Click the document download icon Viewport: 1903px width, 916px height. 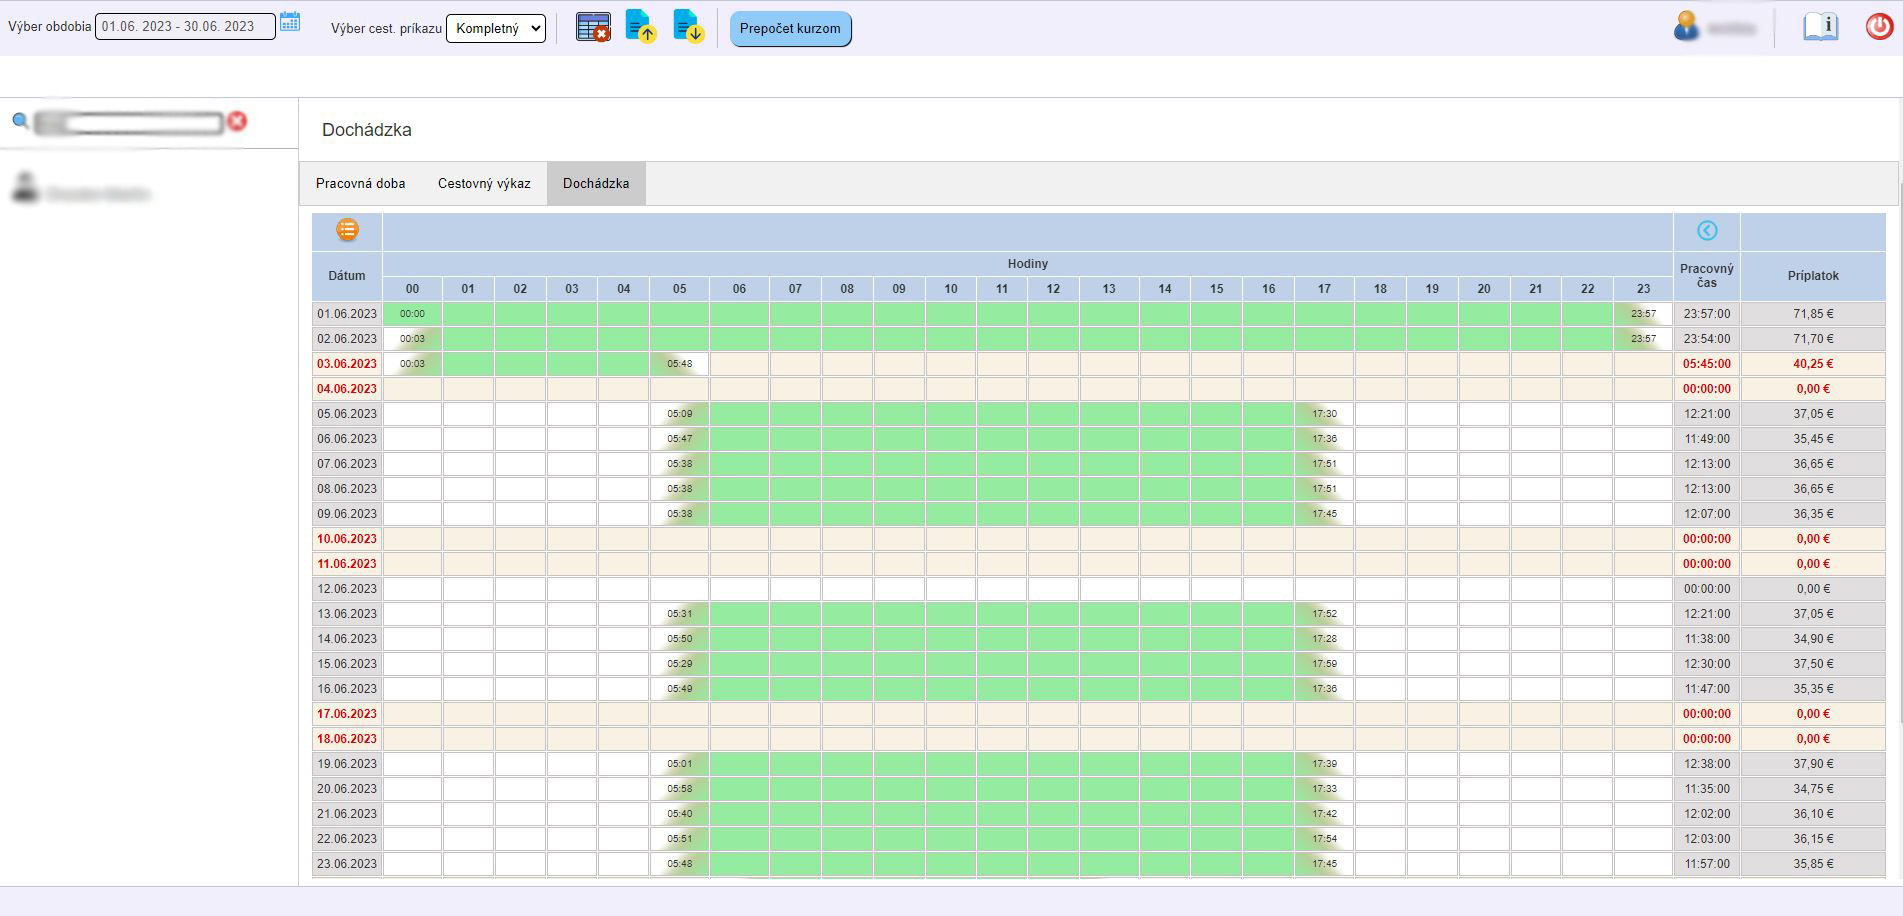tap(688, 26)
